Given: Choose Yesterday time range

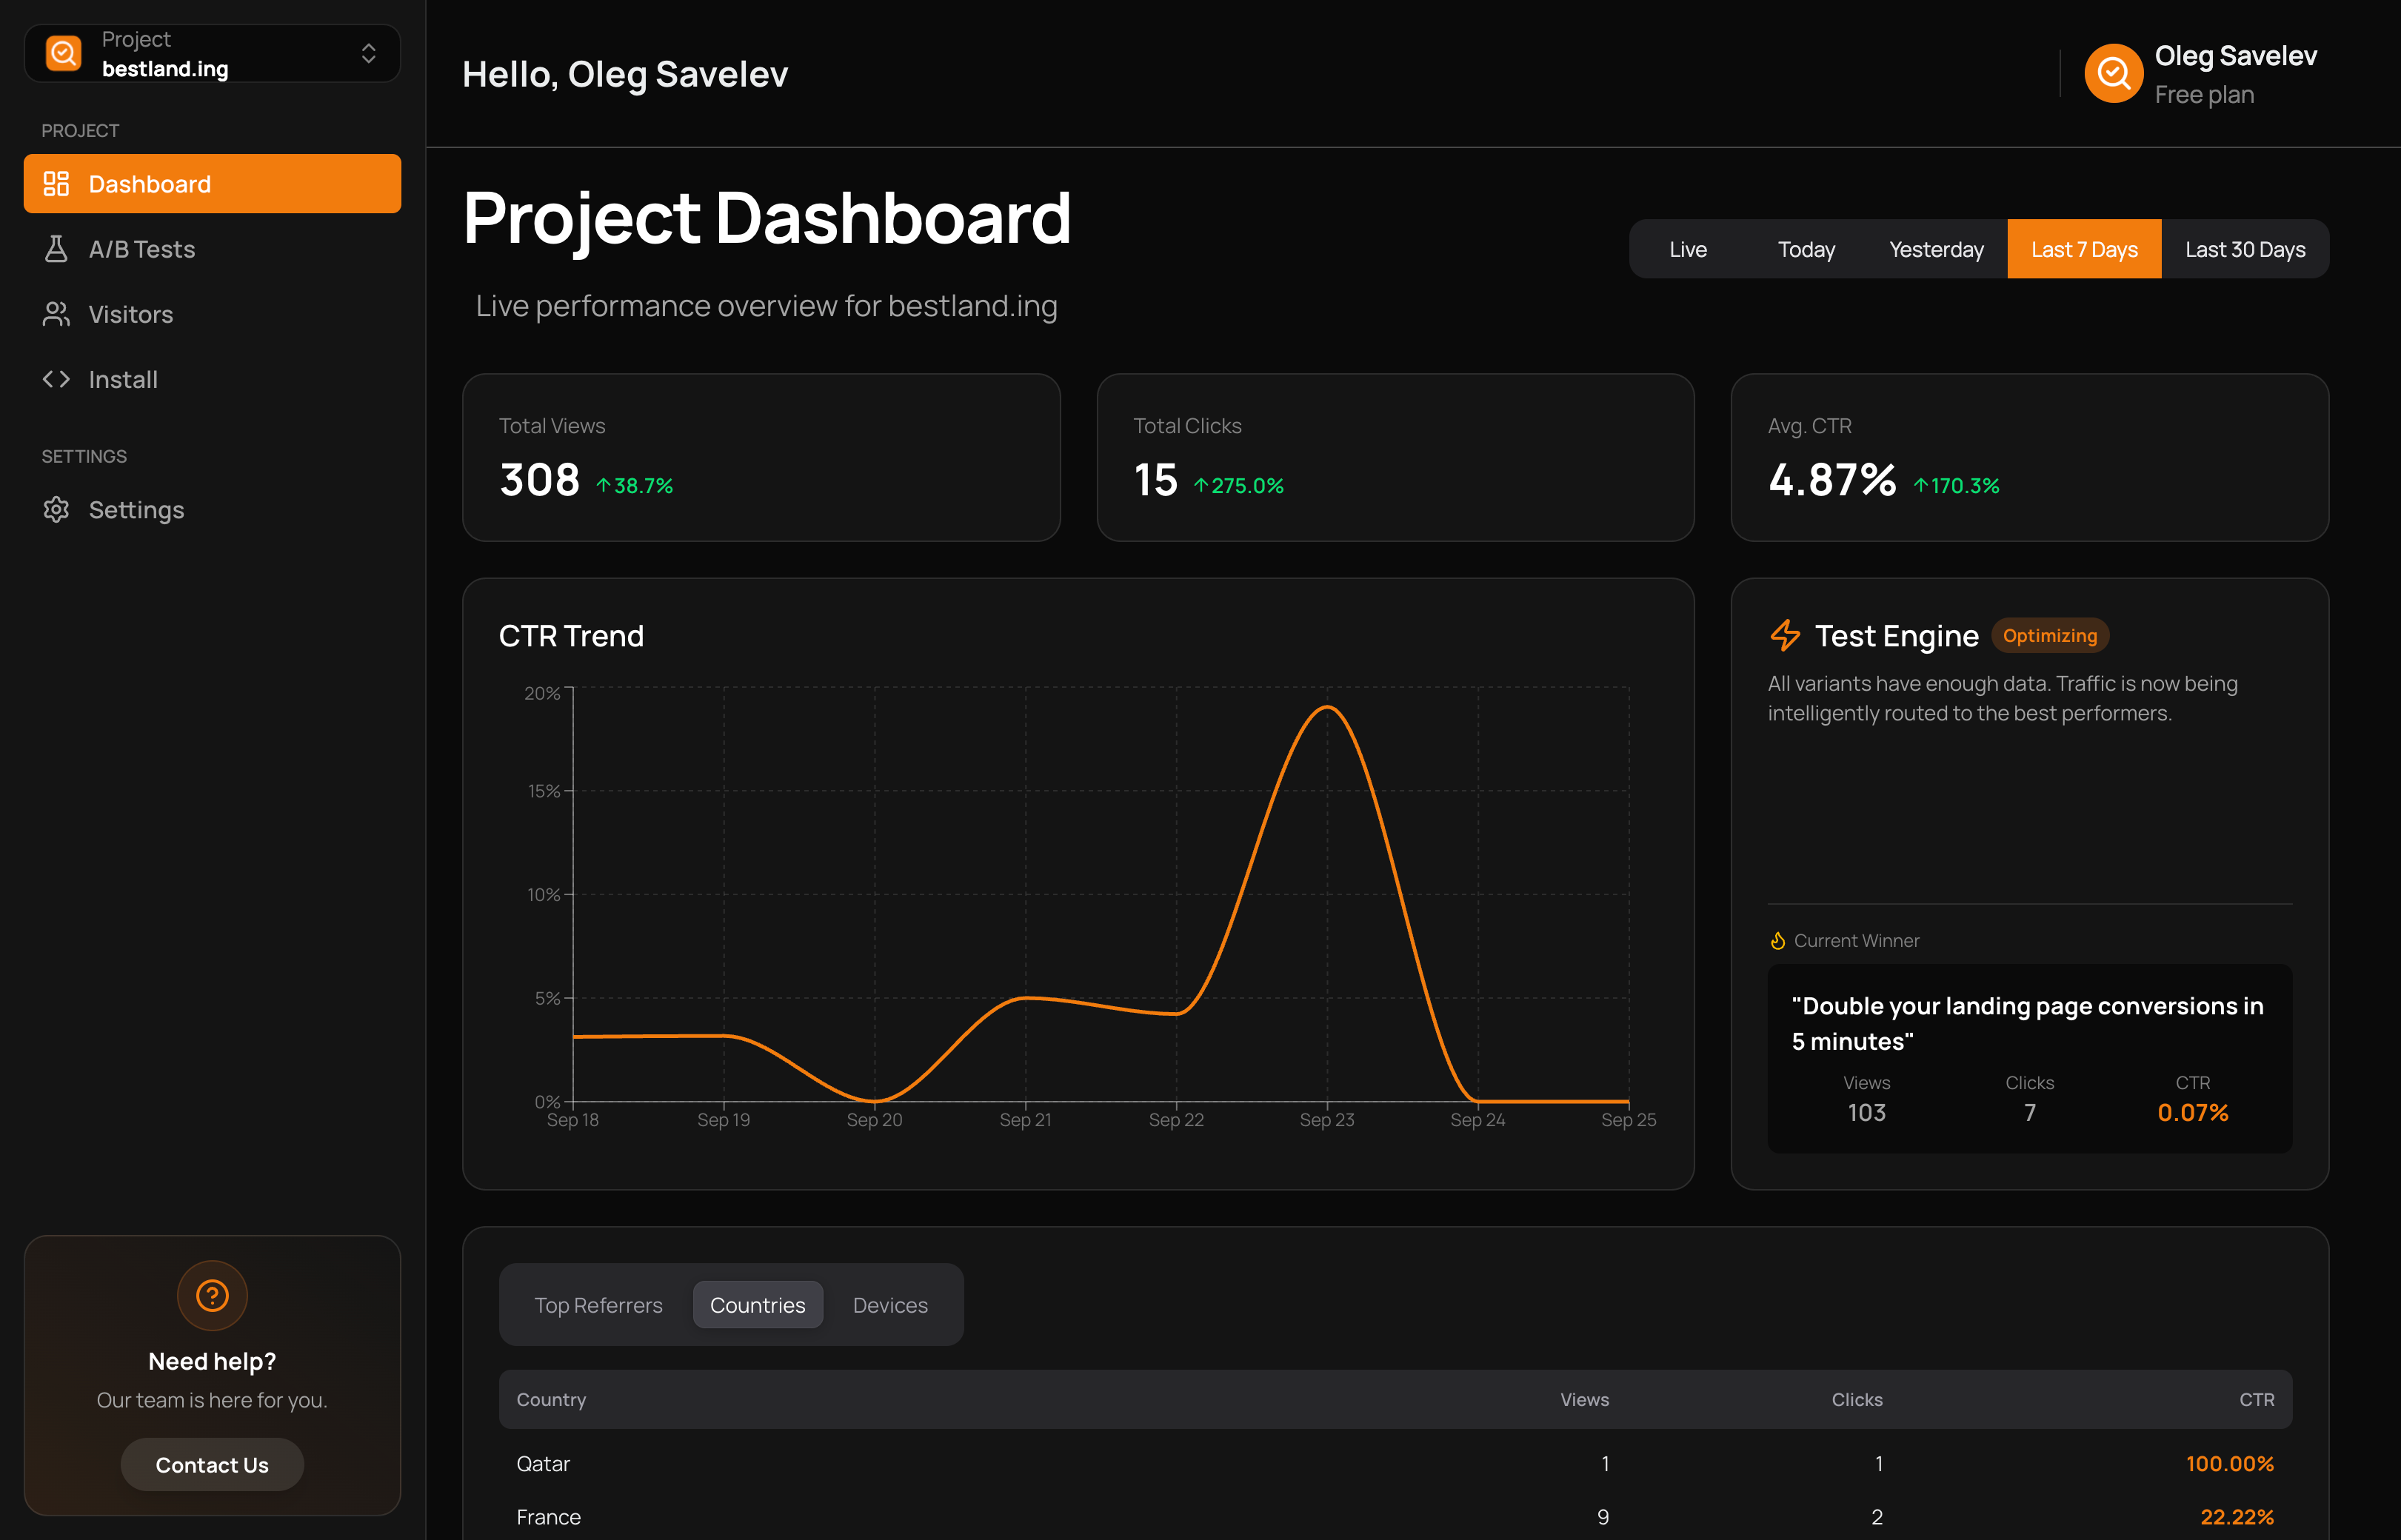Looking at the screenshot, I should click(x=1936, y=249).
